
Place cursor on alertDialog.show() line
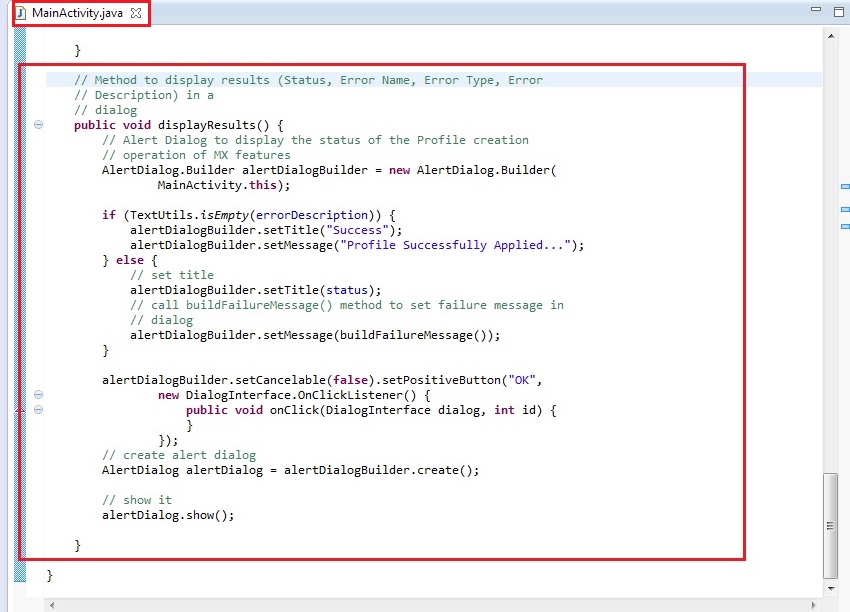pyautogui.click(x=168, y=515)
